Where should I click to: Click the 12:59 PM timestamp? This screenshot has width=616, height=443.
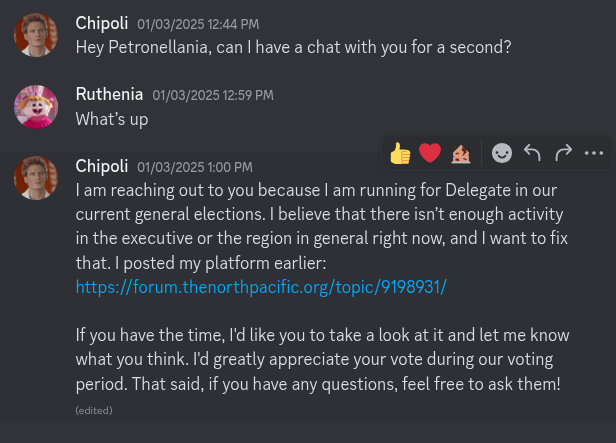coord(213,95)
